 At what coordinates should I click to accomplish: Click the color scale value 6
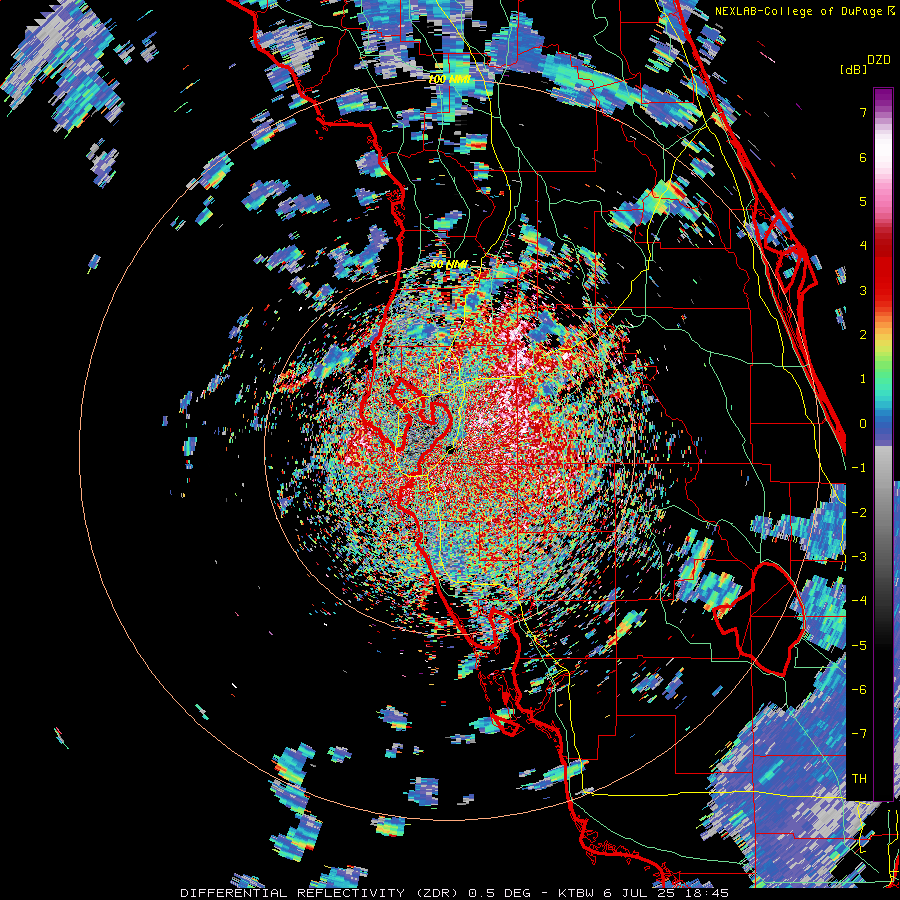(863, 157)
